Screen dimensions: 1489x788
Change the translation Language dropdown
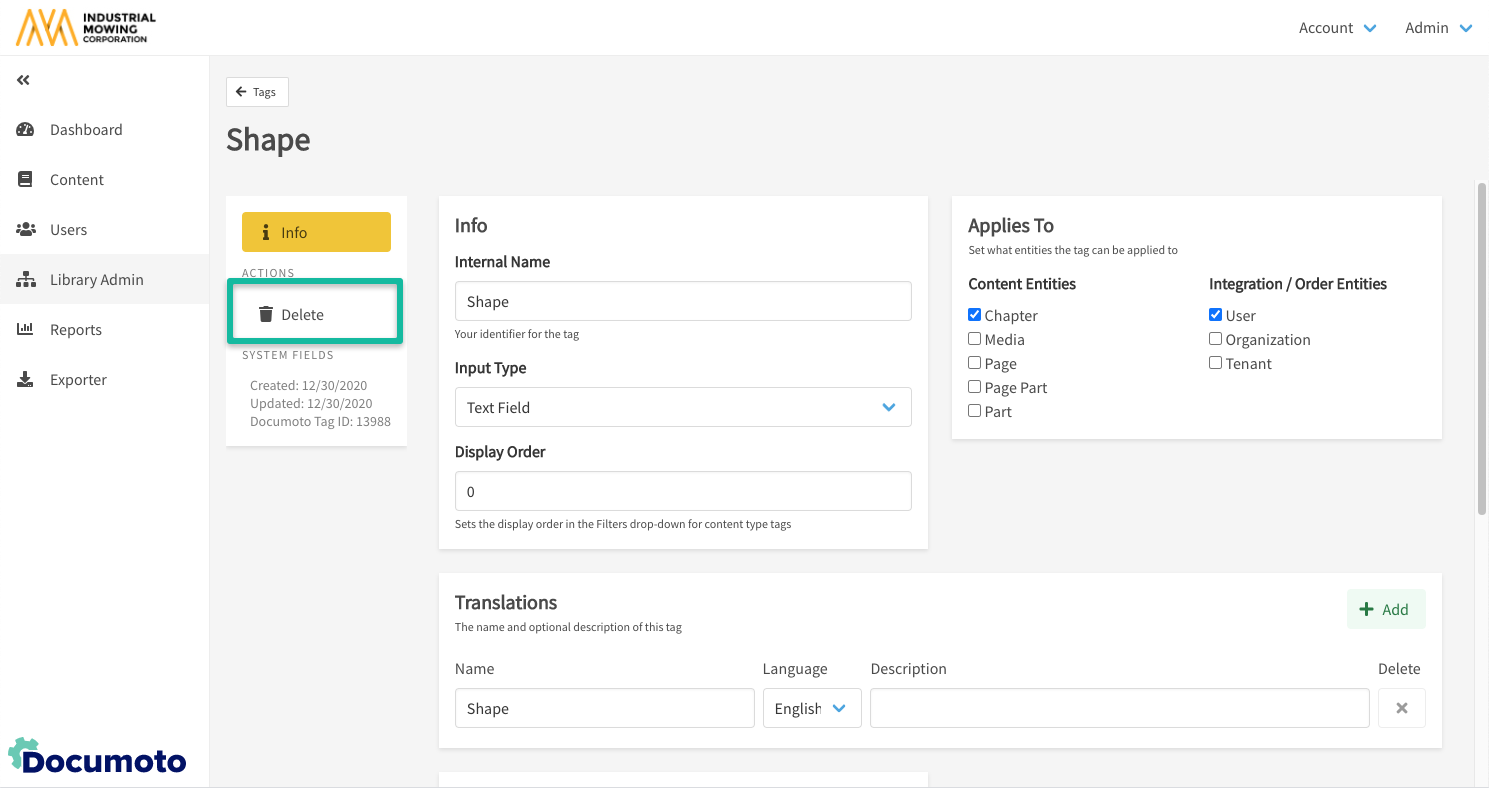[x=811, y=708]
